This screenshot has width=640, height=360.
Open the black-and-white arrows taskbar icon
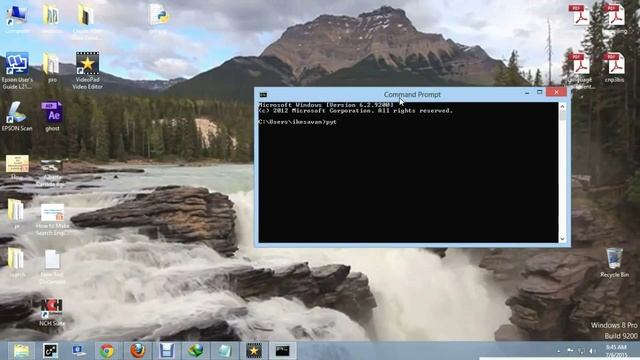(x=51, y=351)
